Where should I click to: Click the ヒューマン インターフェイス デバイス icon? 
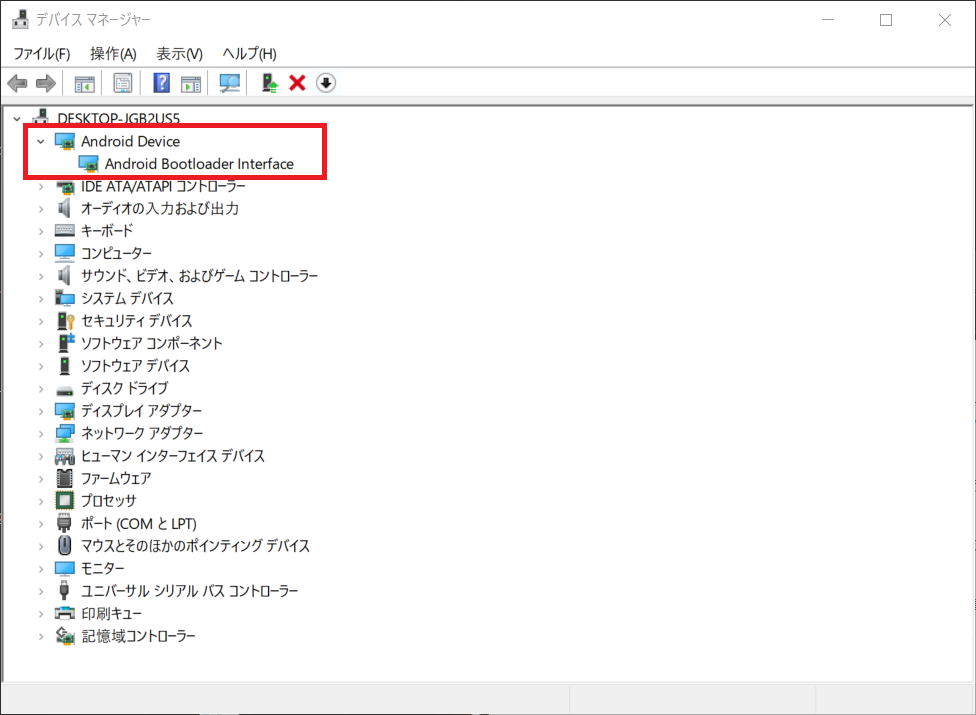coord(65,456)
